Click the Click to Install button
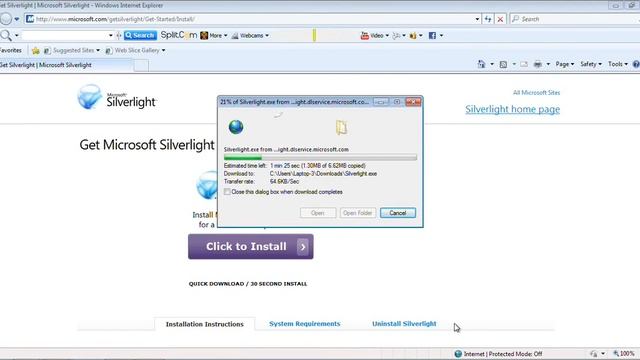 pyautogui.click(x=251, y=247)
